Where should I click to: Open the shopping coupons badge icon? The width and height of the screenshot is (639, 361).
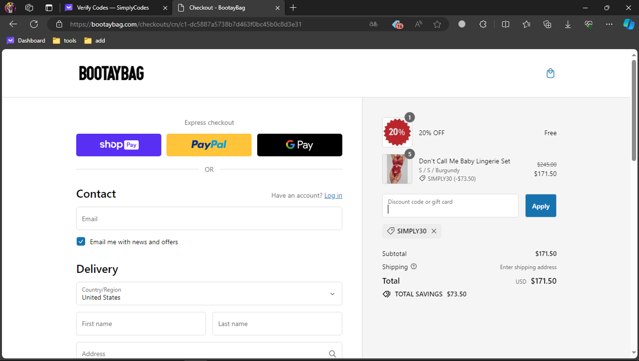(397, 24)
